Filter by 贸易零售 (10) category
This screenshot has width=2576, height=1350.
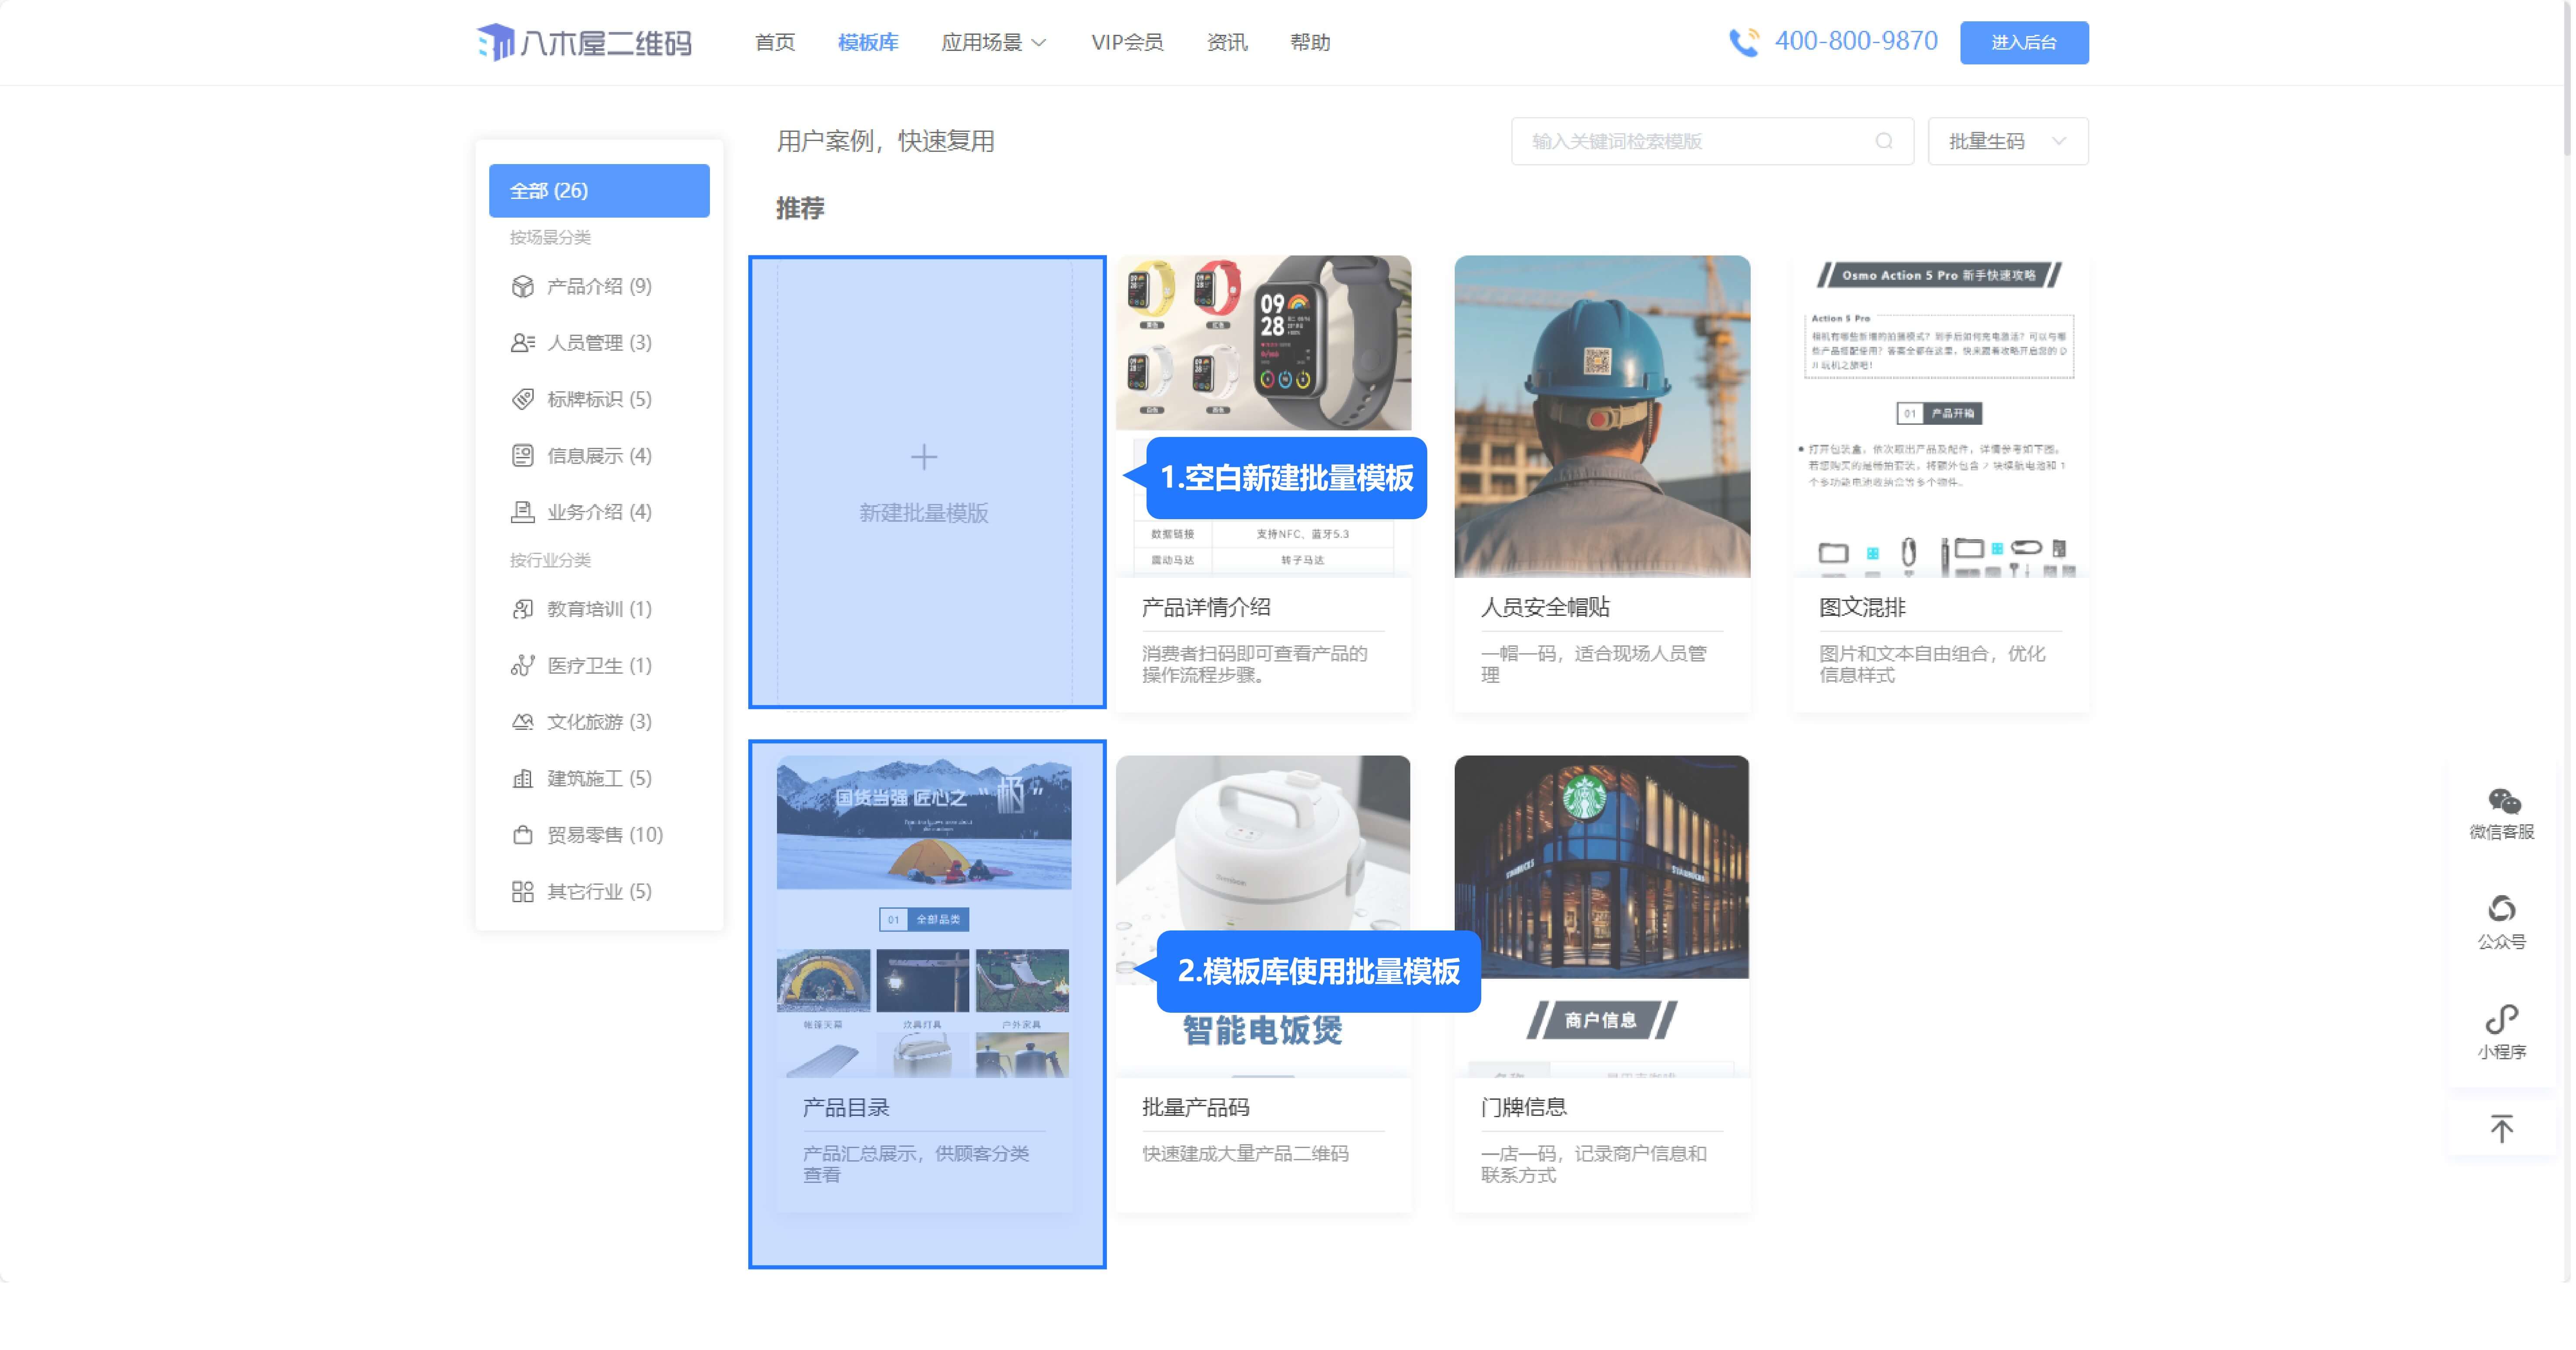click(x=603, y=834)
